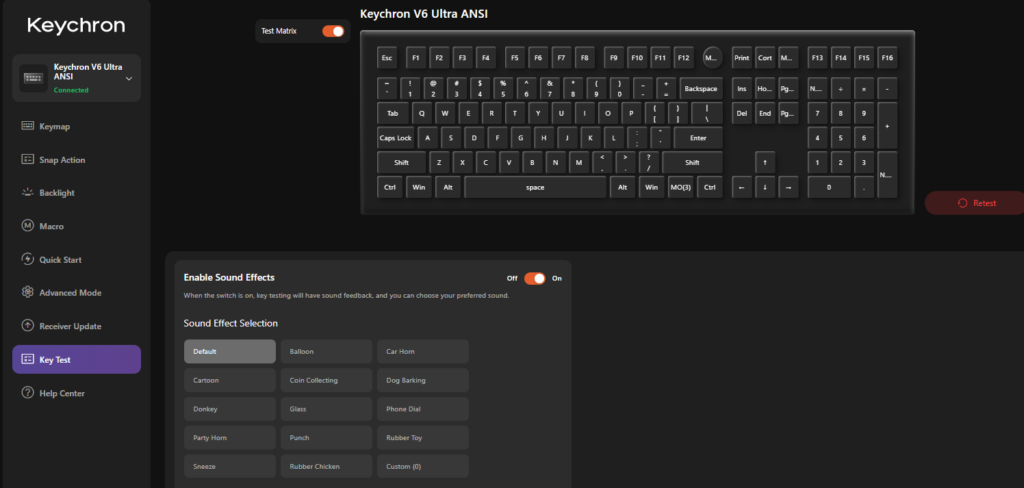Select the Default sound effect
1024x488 pixels.
(x=230, y=351)
